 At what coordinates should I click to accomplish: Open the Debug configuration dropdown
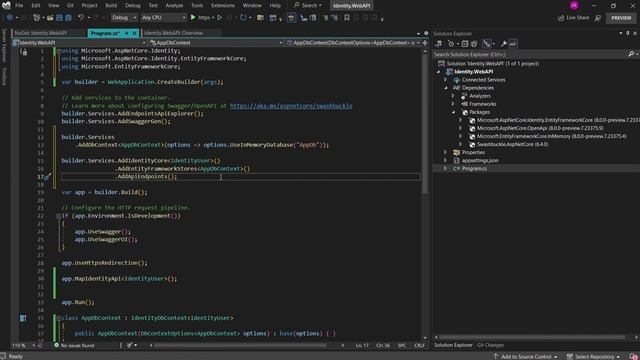[x=124, y=18]
